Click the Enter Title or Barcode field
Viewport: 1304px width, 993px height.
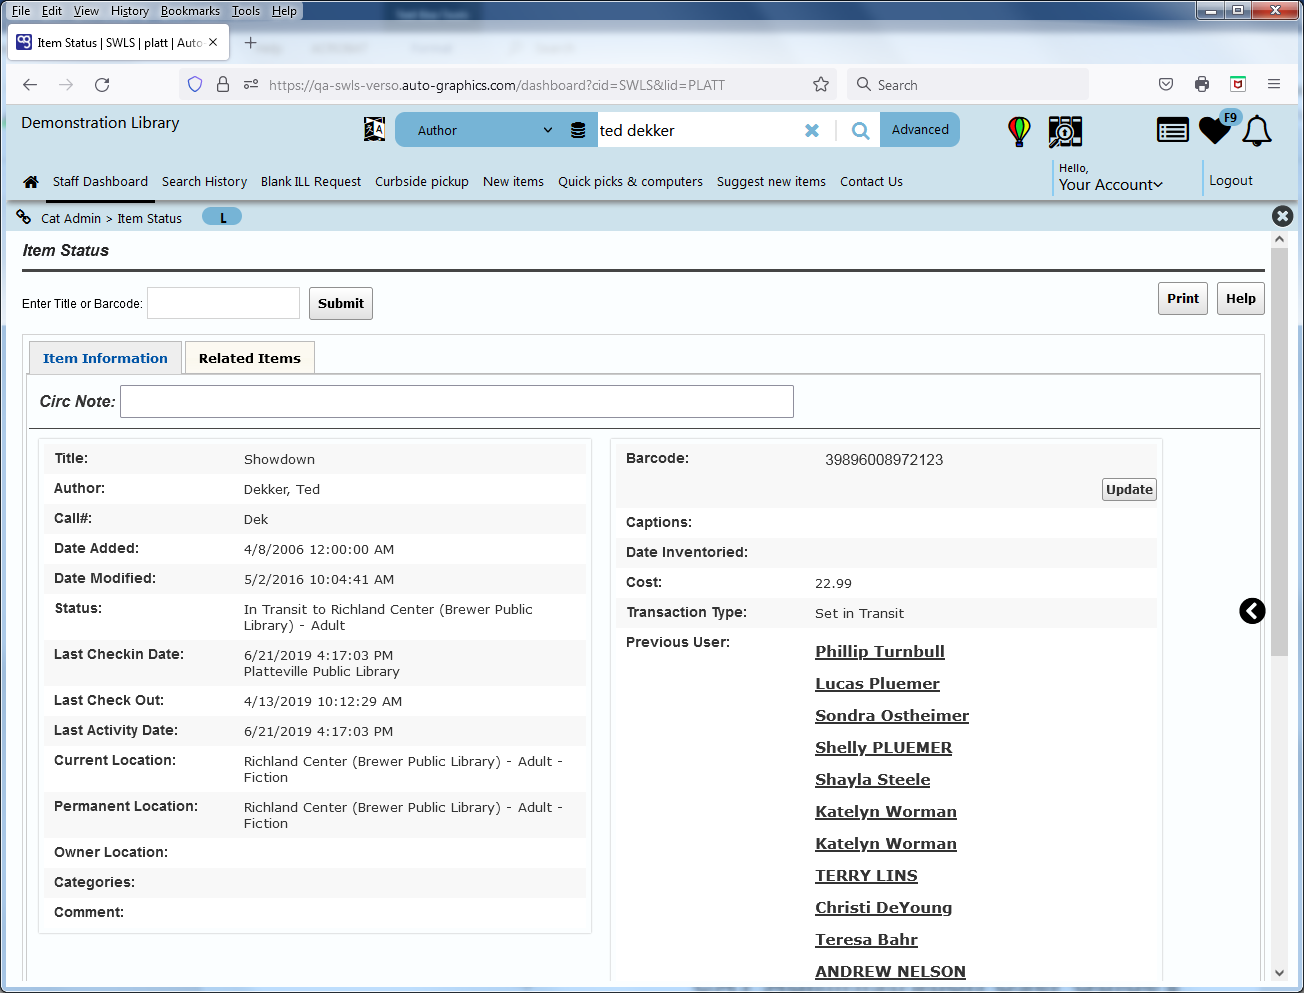(223, 303)
